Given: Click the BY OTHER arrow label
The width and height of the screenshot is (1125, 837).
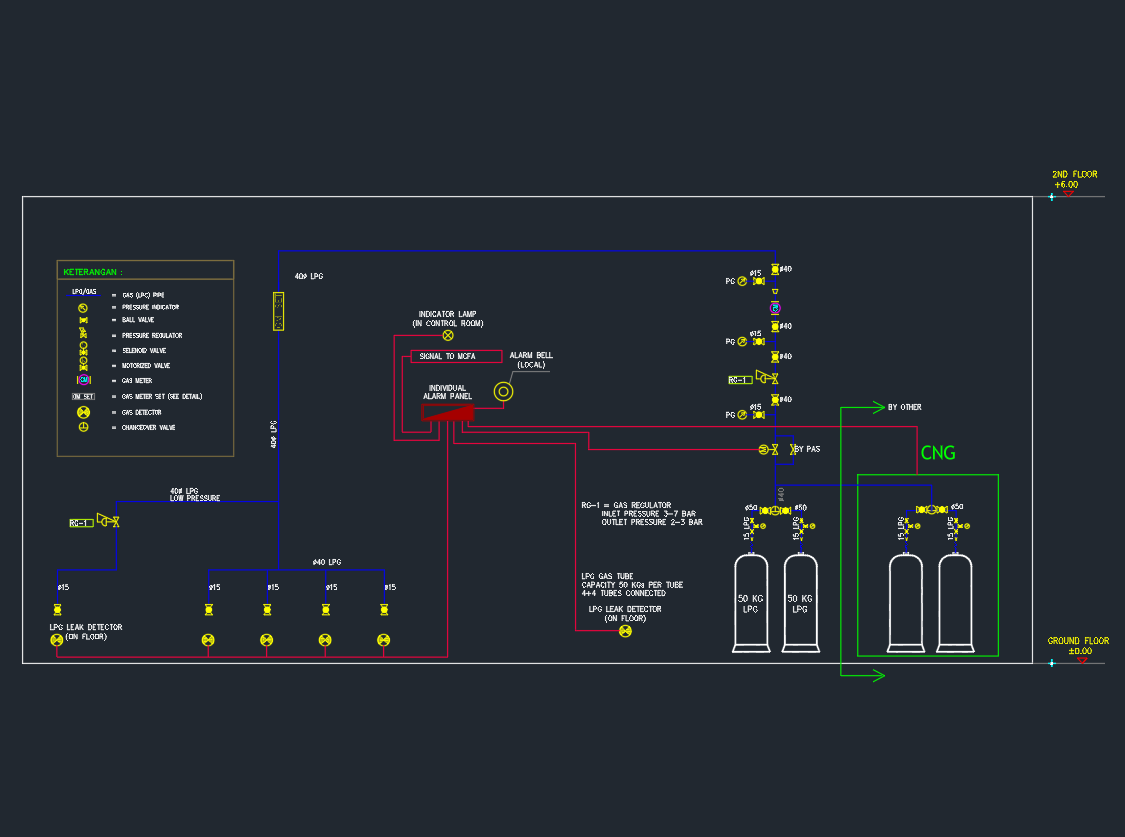Looking at the screenshot, I should [x=904, y=407].
